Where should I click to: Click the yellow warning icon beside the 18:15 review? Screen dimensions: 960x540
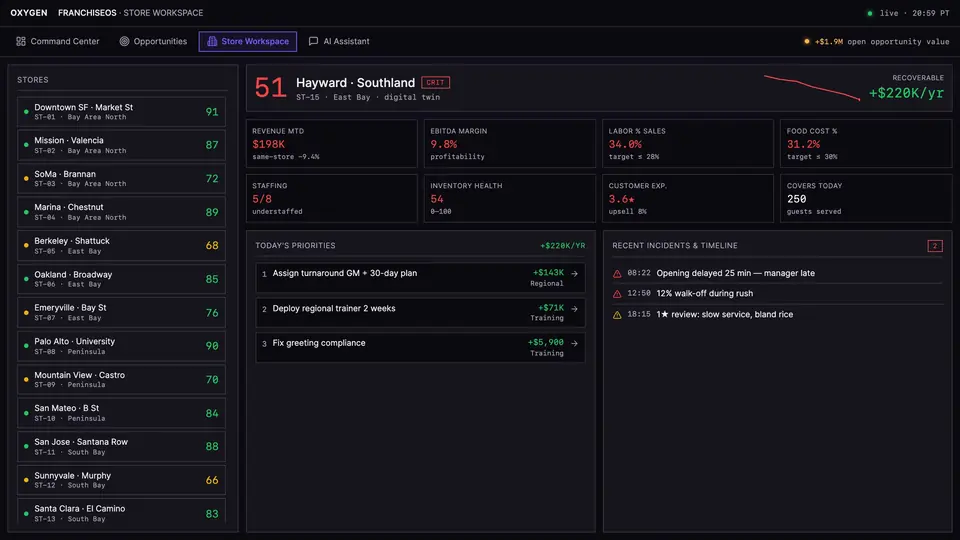click(x=617, y=315)
